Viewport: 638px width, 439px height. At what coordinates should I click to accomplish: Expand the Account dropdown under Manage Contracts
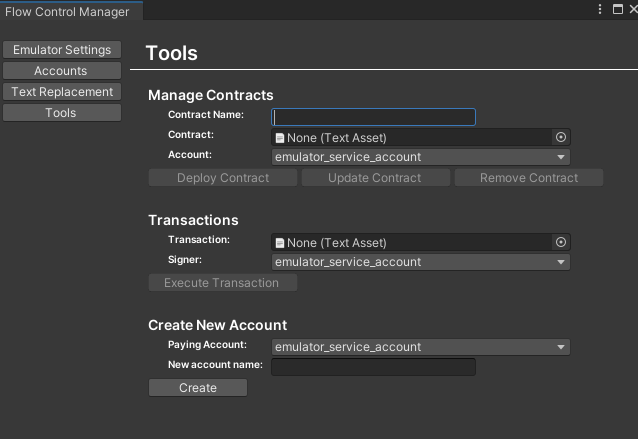click(x=420, y=157)
